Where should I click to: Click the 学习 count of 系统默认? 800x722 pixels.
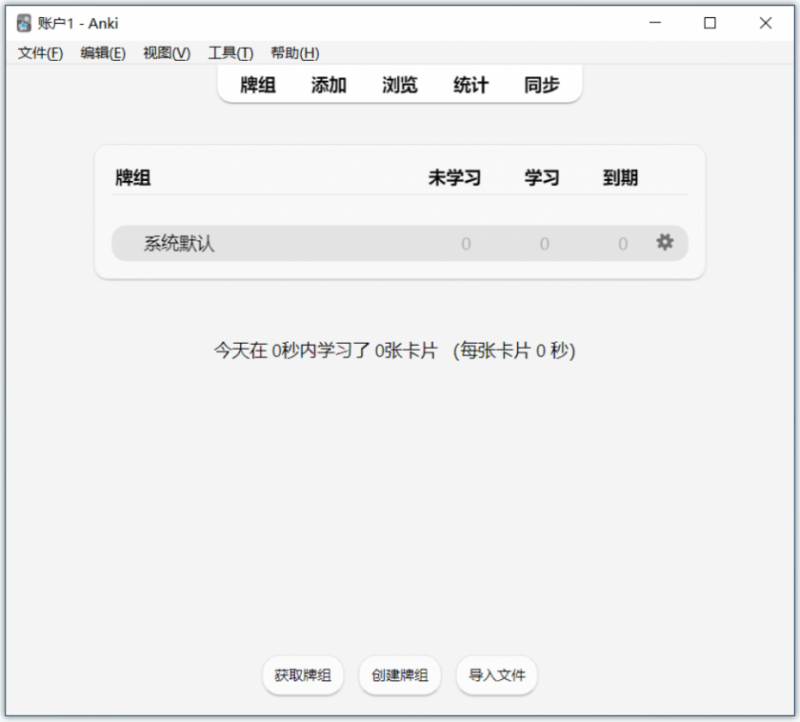[x=544, y=244]
